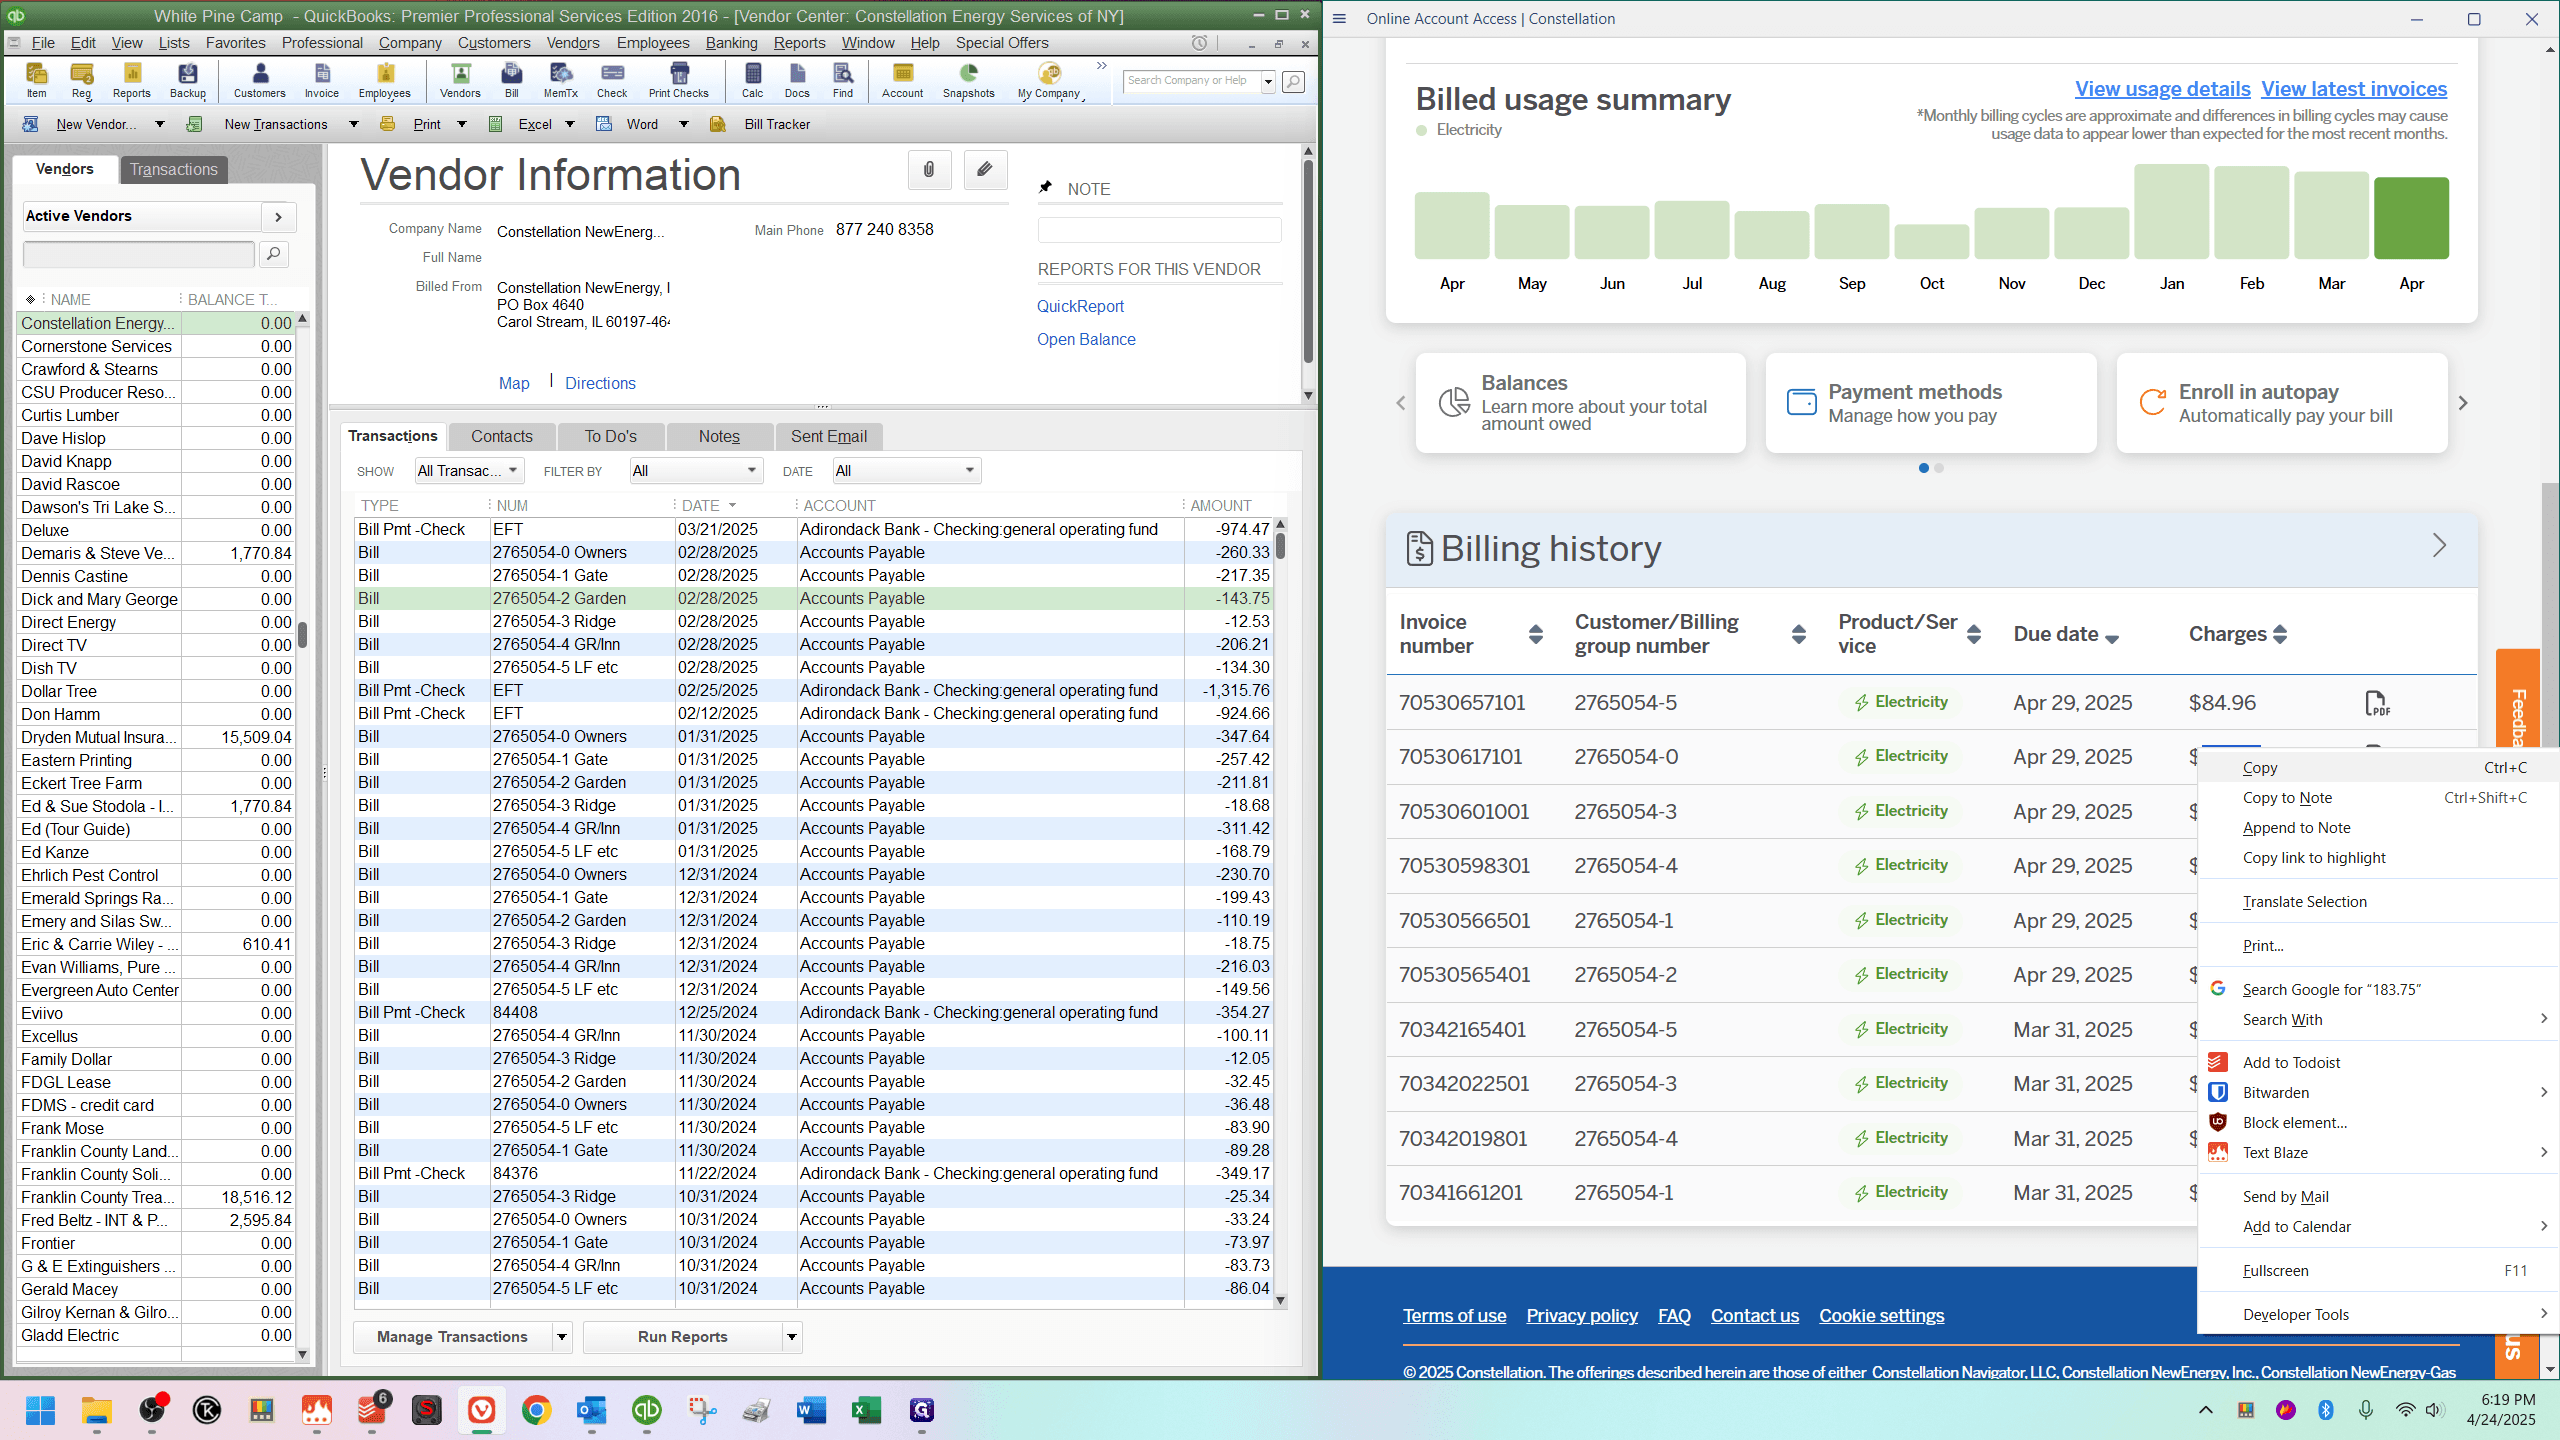Screen dimensions: 2560x1440
Task: Click the pencil edit vendor icon
Action: tap(985, 170)
